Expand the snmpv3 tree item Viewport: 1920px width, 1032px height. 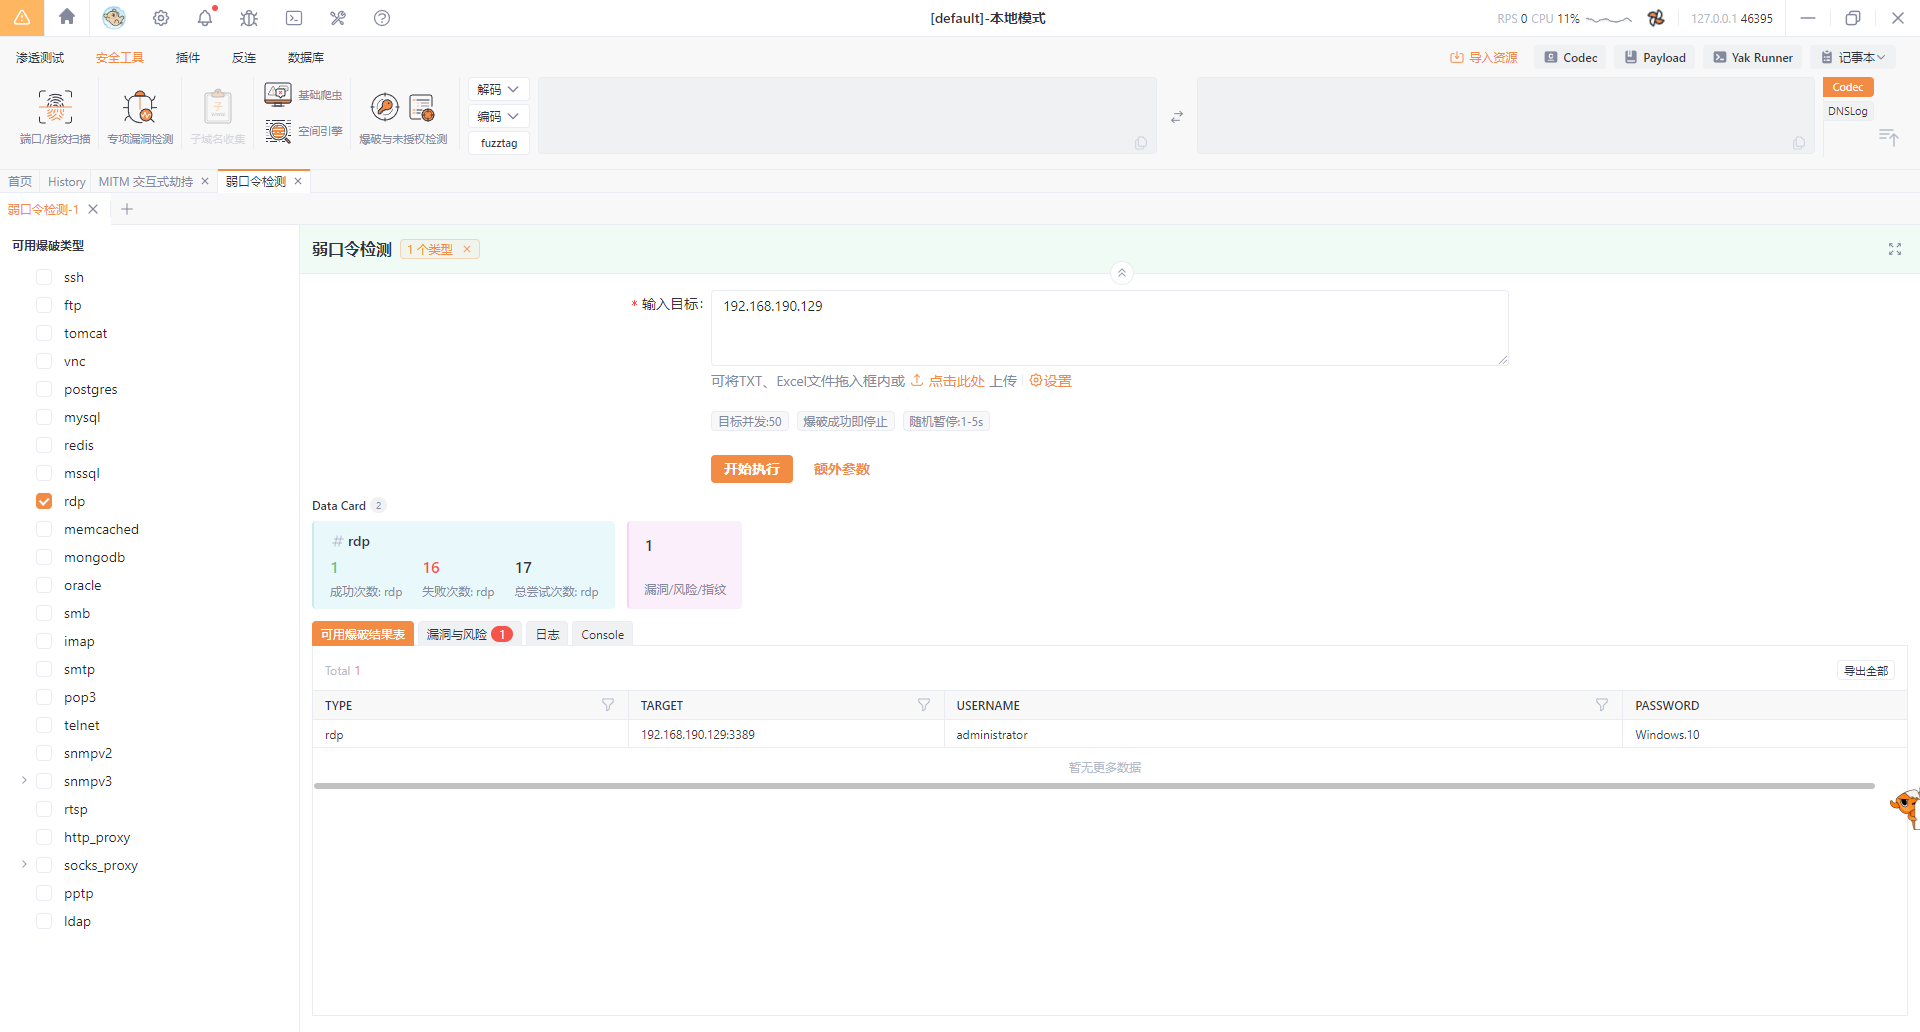(x=24, y=780)
